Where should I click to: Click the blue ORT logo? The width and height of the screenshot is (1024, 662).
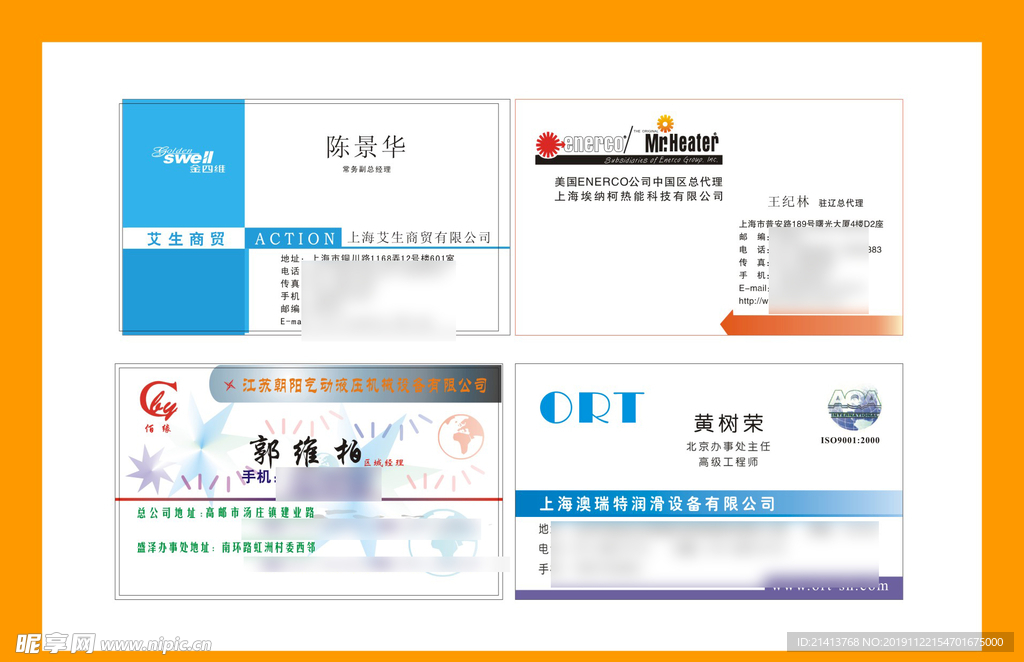(x=591, y=407)
